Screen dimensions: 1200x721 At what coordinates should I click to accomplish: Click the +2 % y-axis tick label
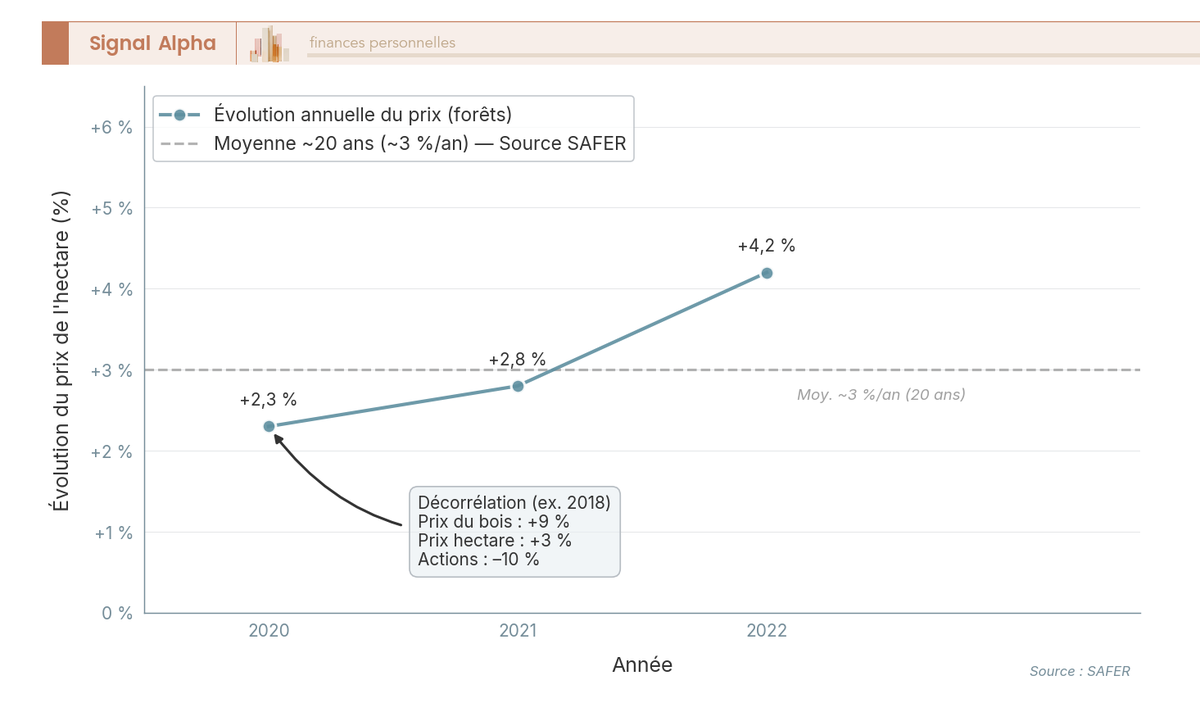pos(111,452)
